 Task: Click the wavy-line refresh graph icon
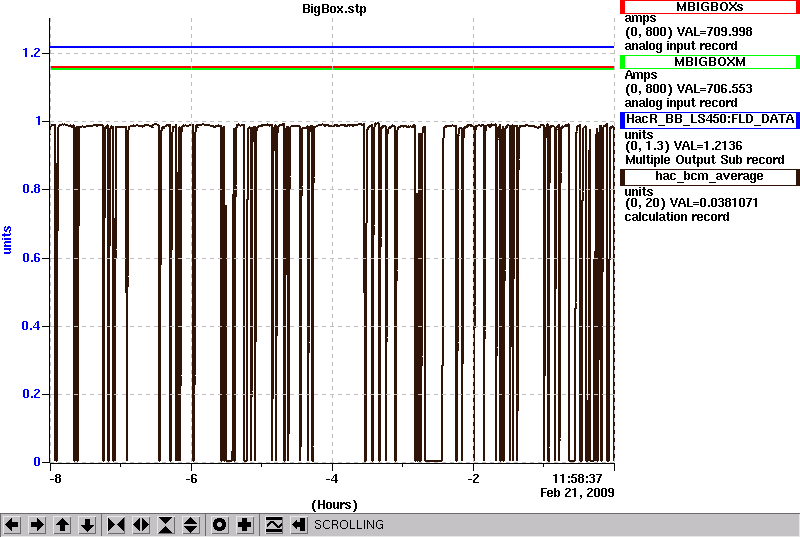(x=274, y=525)
